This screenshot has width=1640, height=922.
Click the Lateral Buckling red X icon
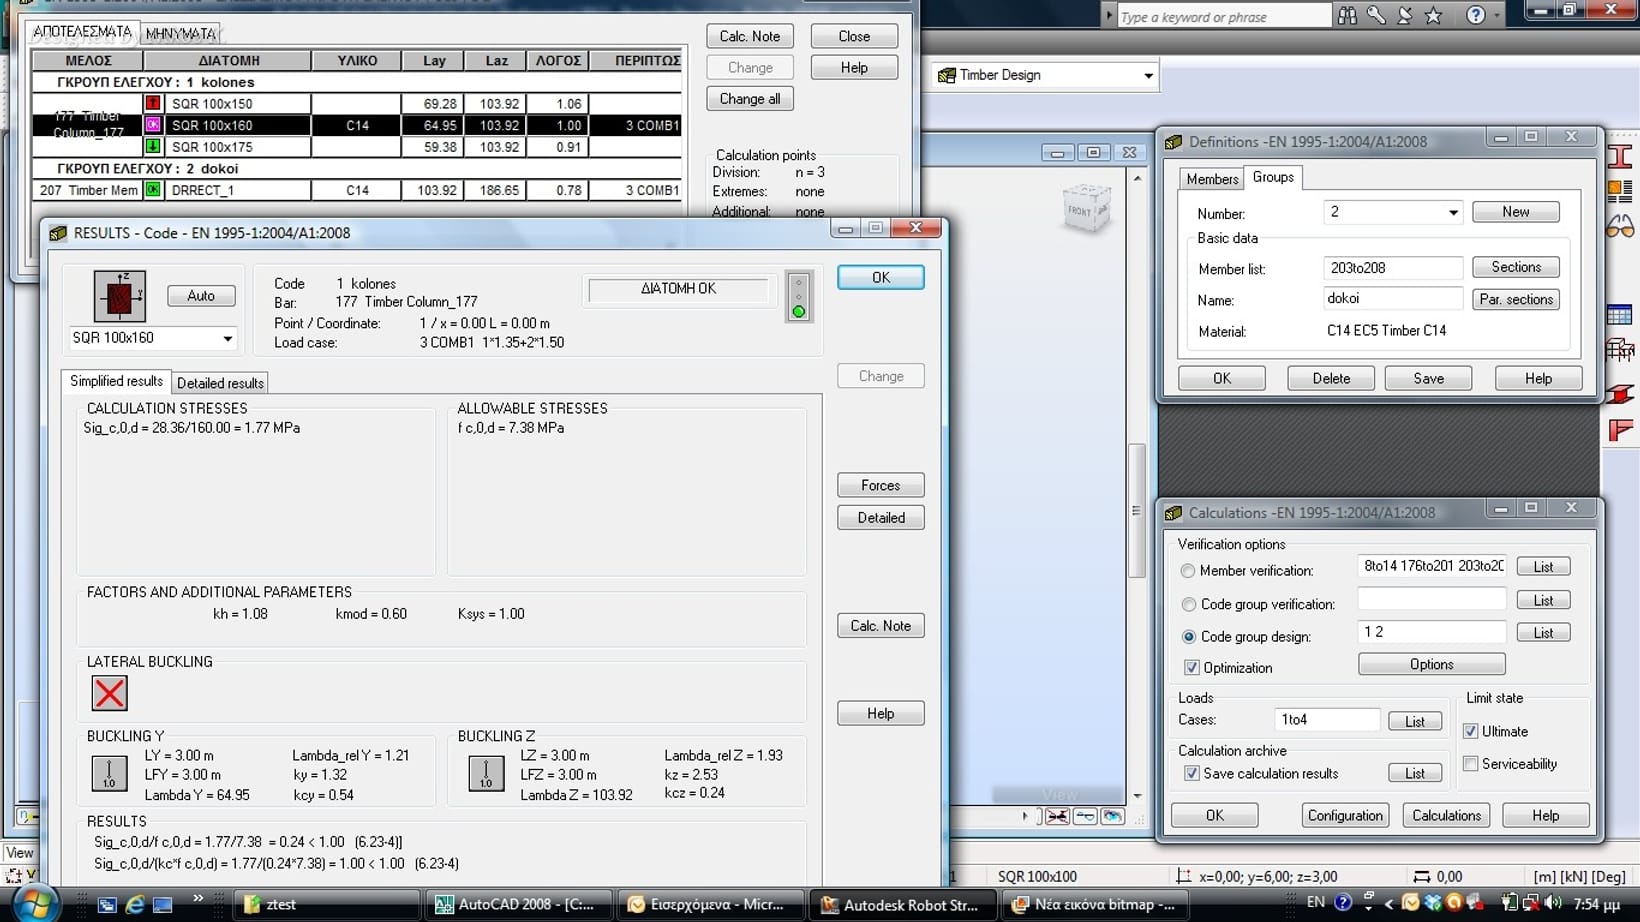(109, 693)
